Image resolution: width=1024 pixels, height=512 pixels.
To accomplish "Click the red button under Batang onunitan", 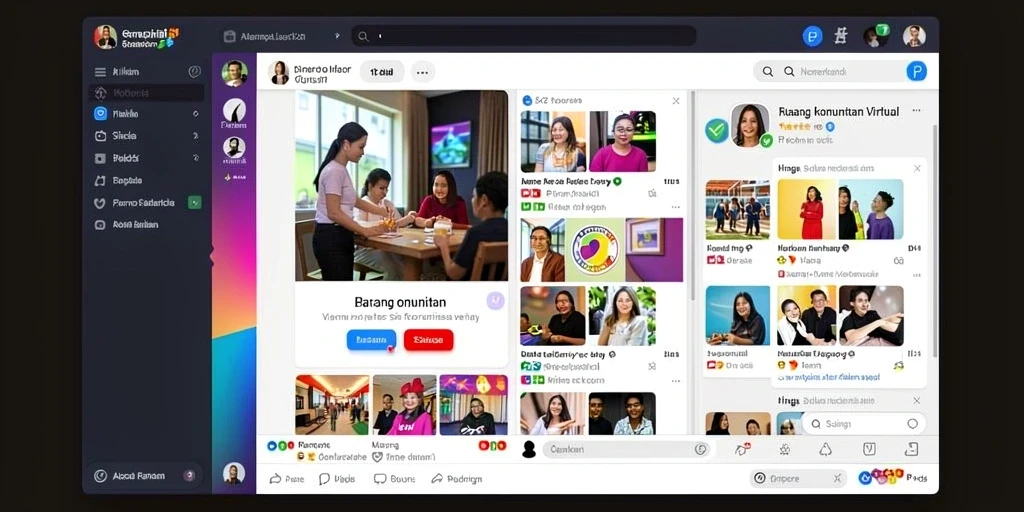I will pos(428,340).
